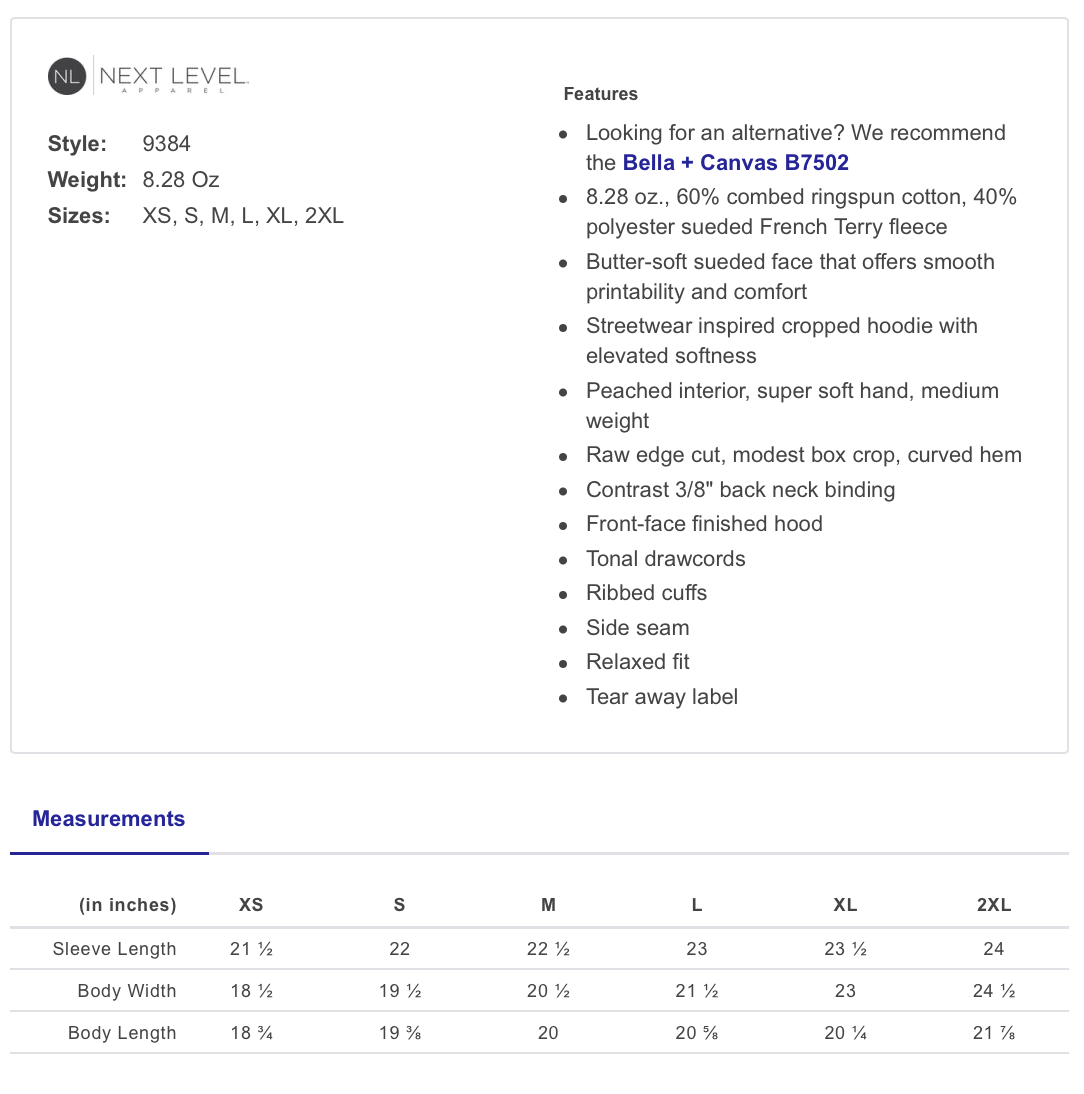Click the Style number 9384
The width and height of the screenshot is (1084, 1094).
(166, 144)
